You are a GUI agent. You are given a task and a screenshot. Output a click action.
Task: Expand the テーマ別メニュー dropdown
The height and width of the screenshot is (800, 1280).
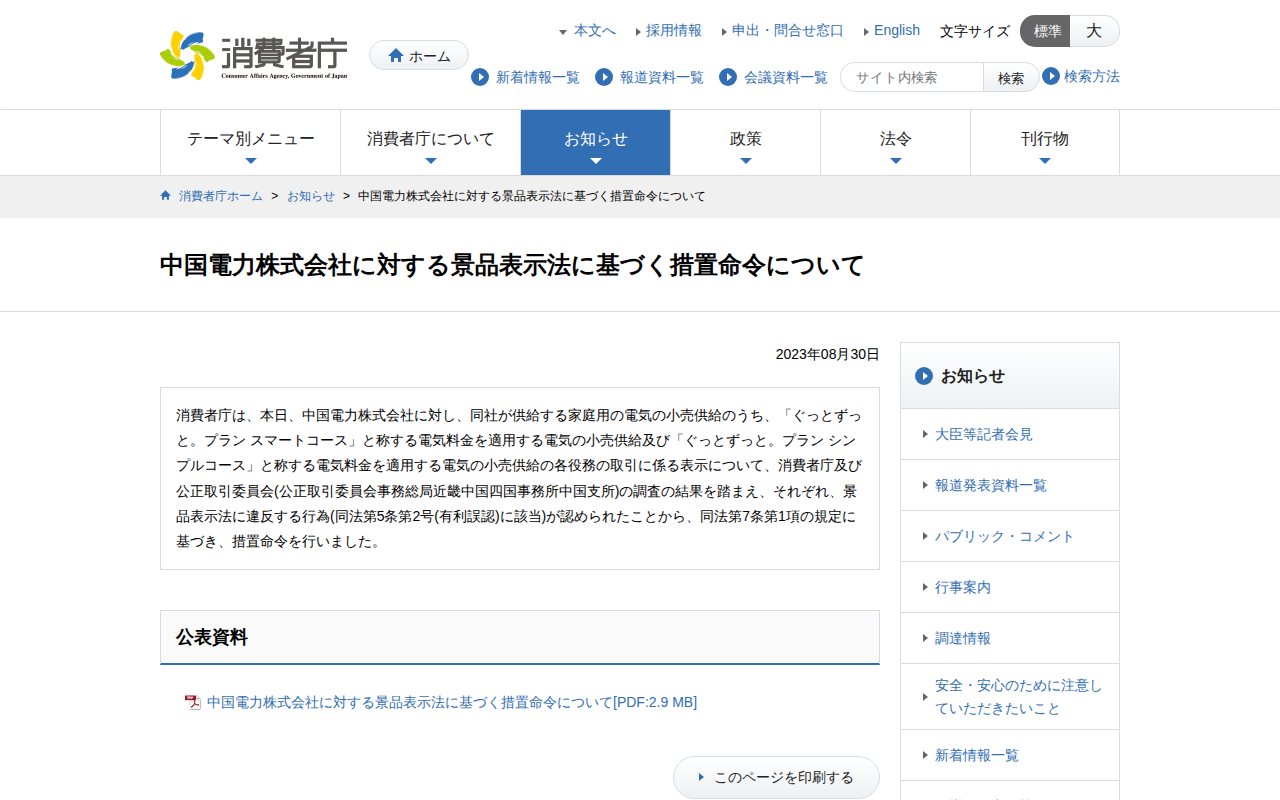click(x=251, y=143)
